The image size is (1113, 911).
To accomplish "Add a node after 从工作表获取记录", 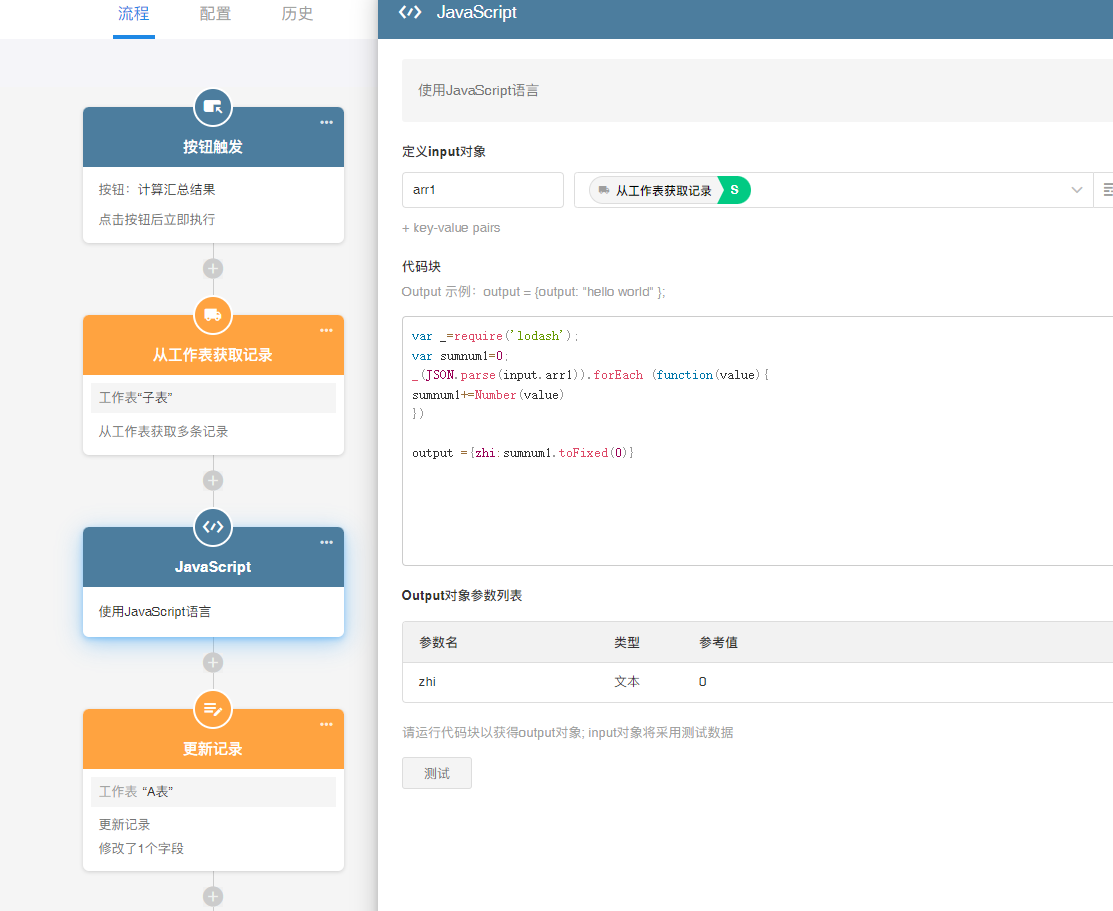I will 213,481.
